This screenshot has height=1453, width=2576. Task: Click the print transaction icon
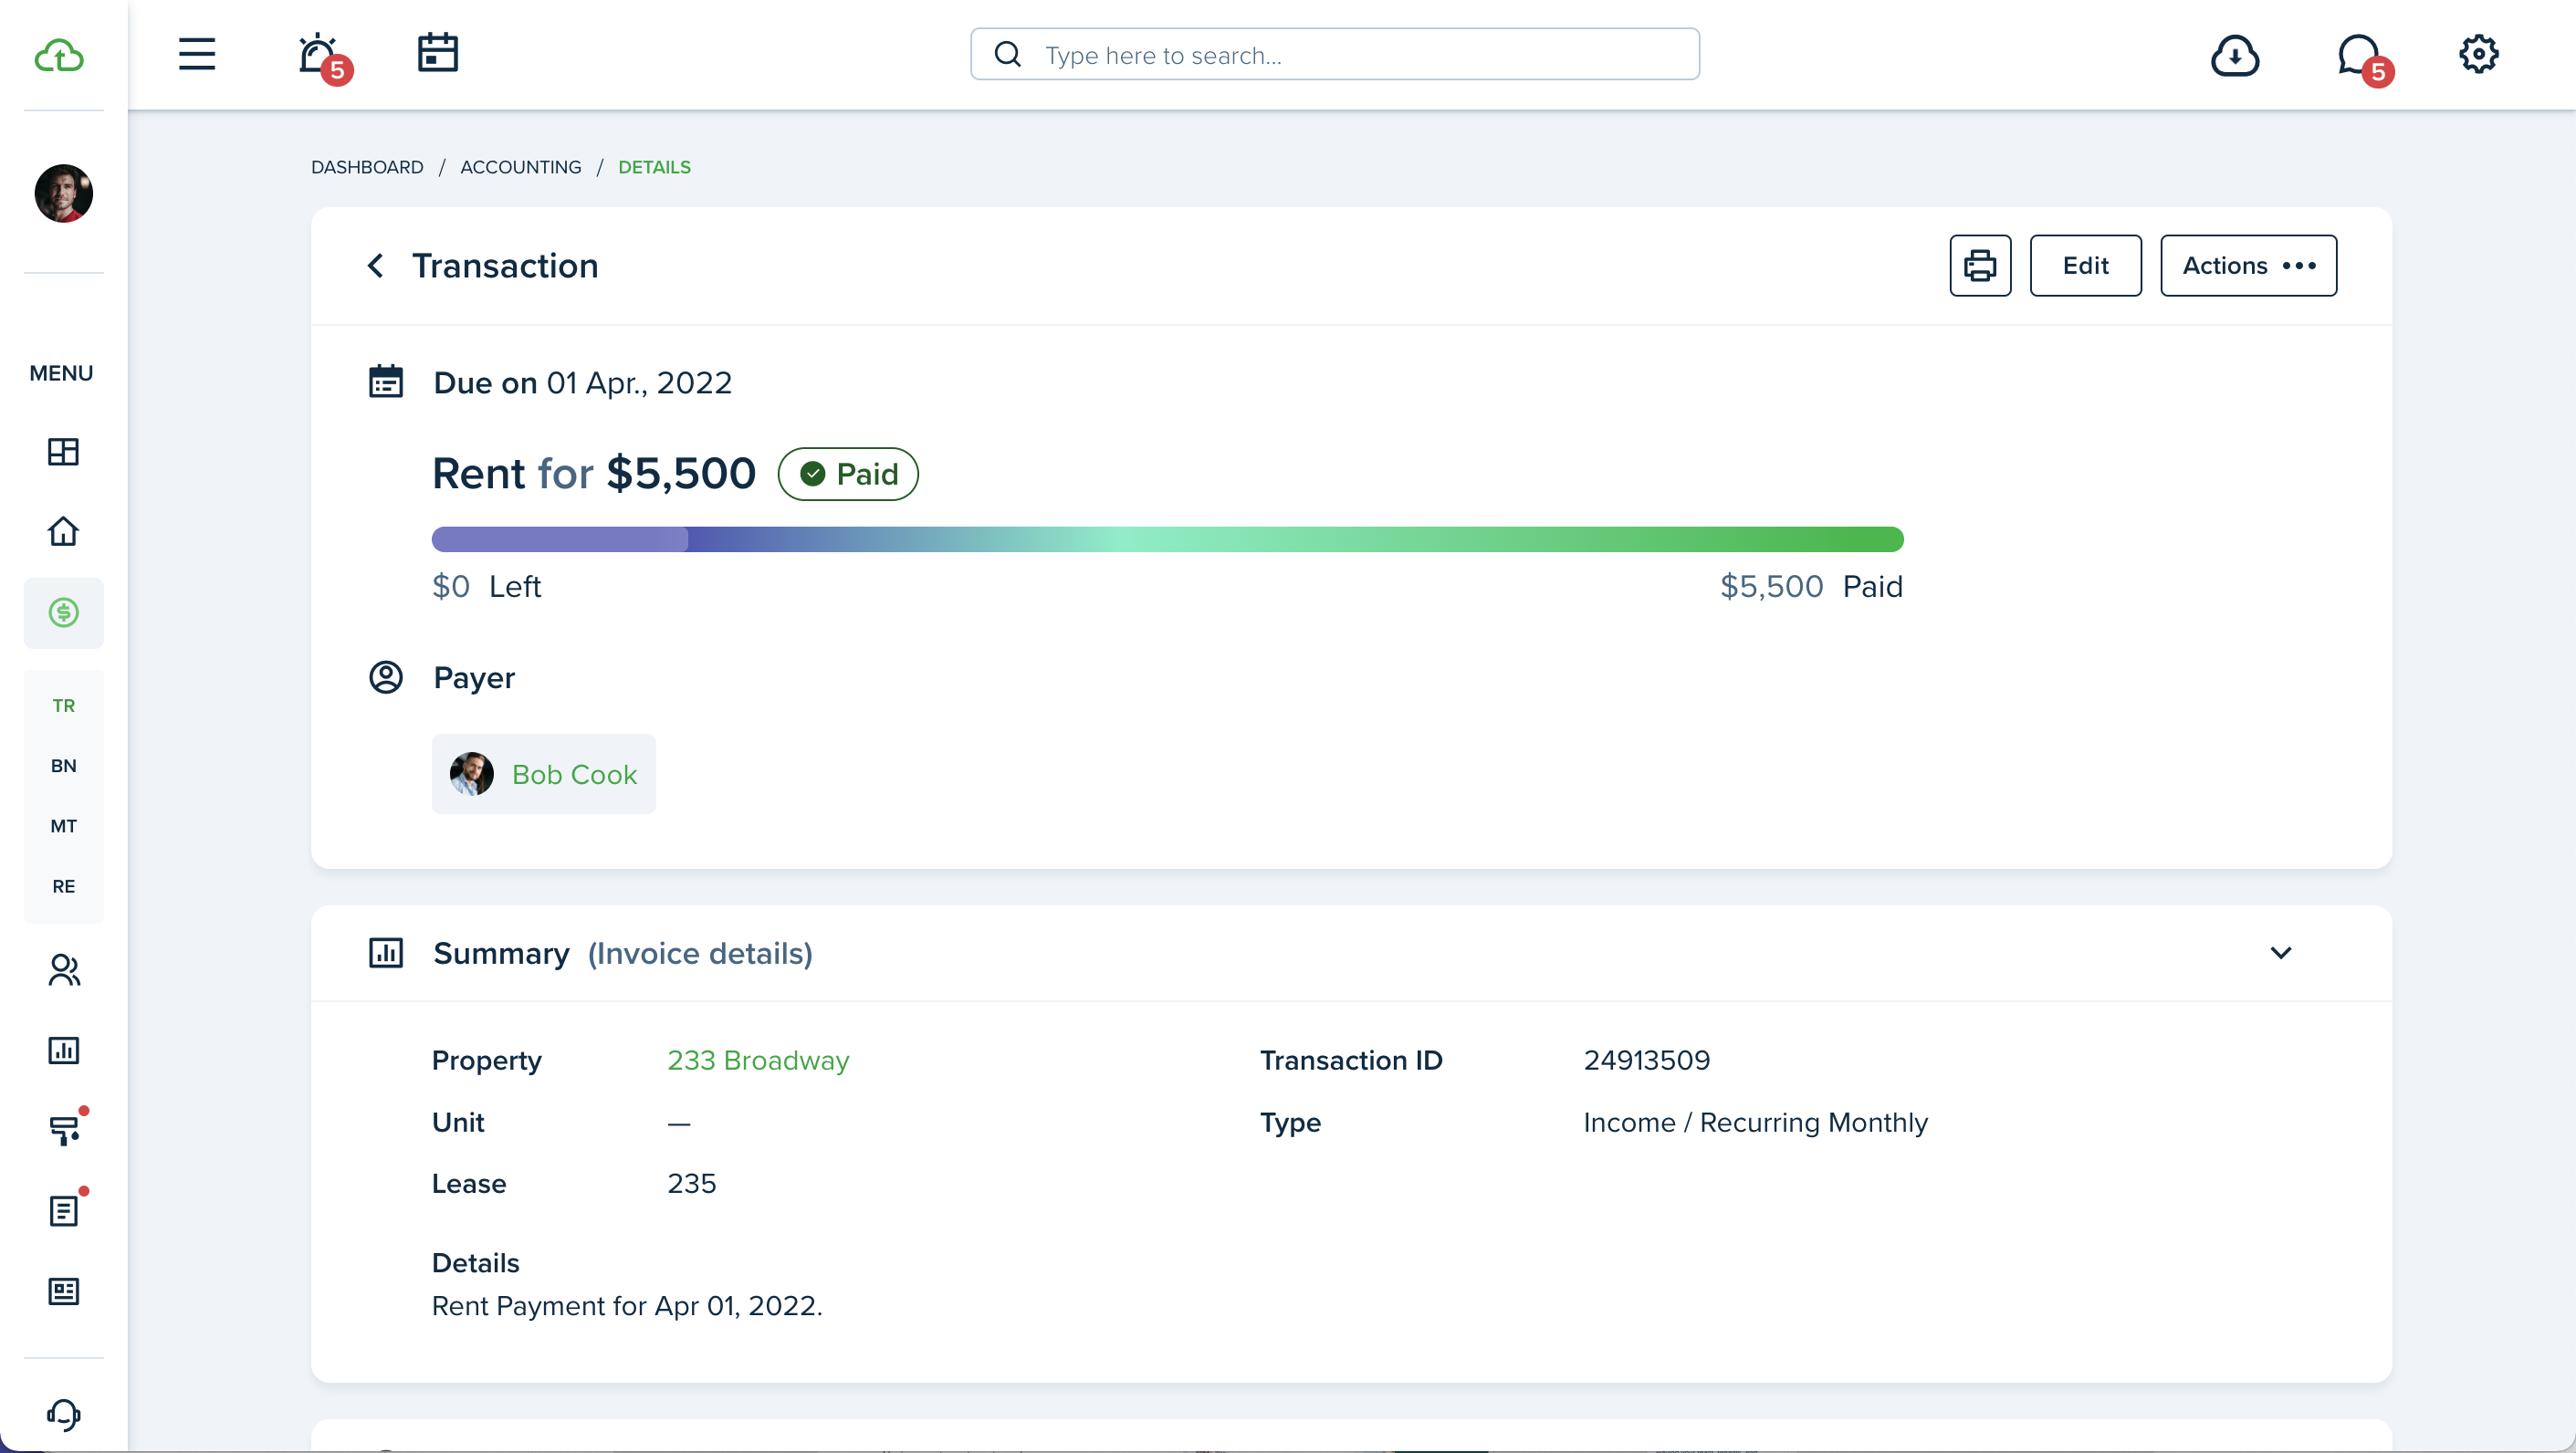point(1979,266)
